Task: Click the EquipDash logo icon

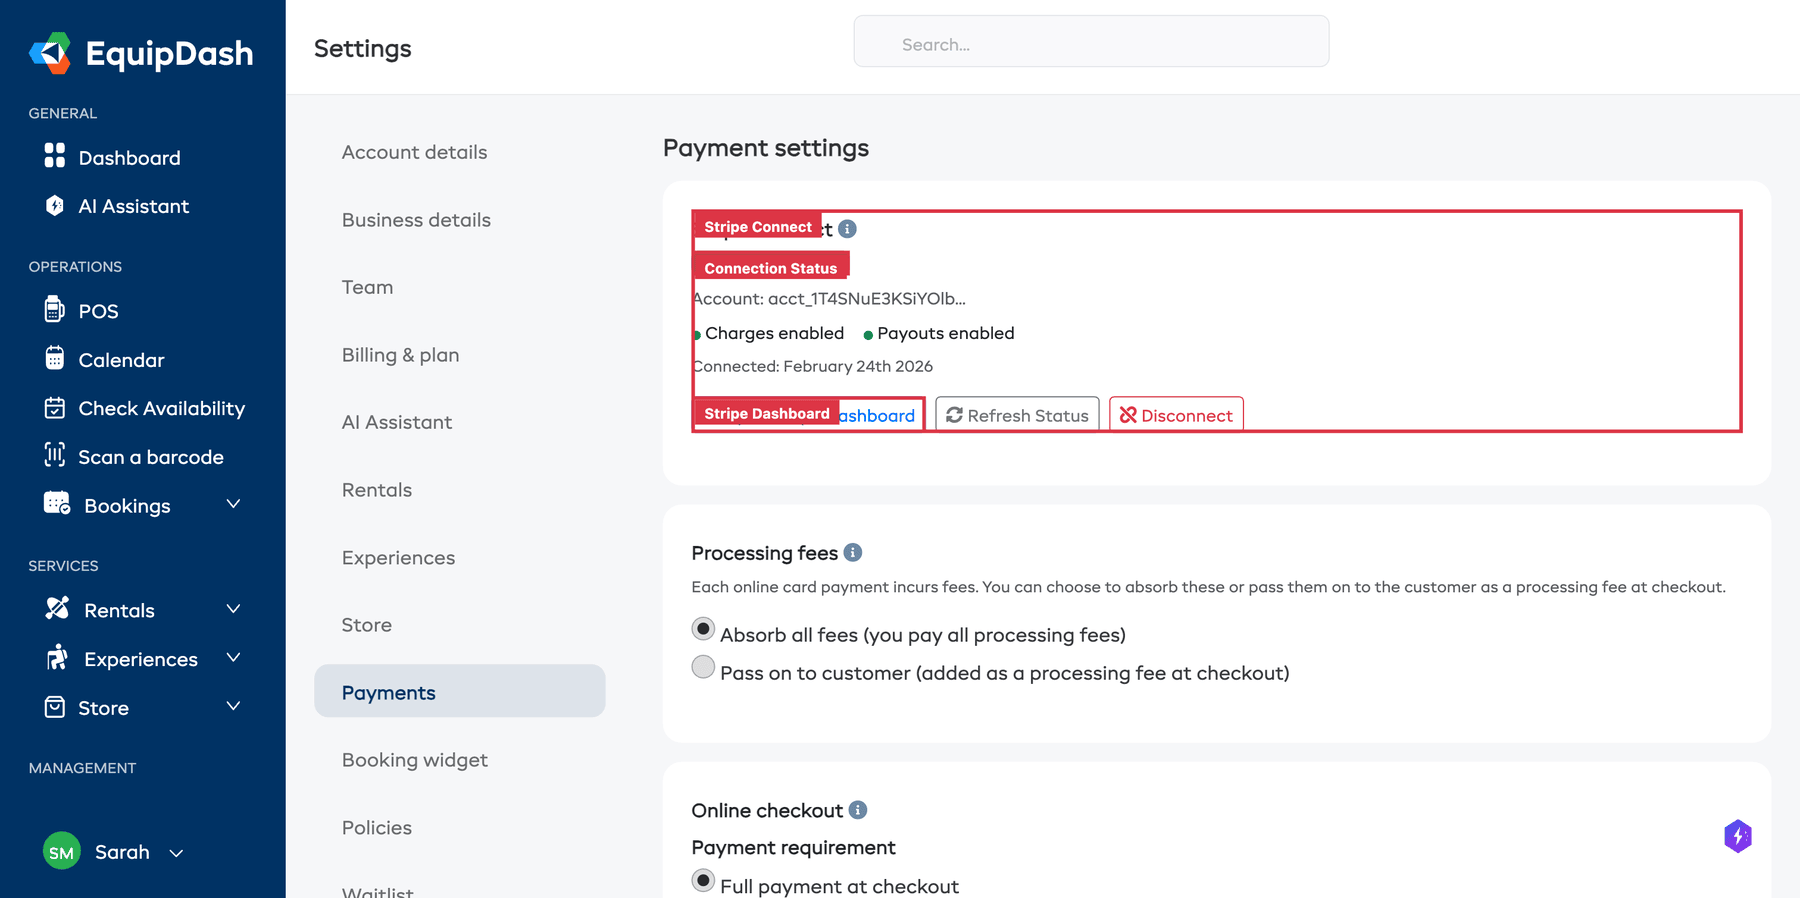Action: coord(50,53)
